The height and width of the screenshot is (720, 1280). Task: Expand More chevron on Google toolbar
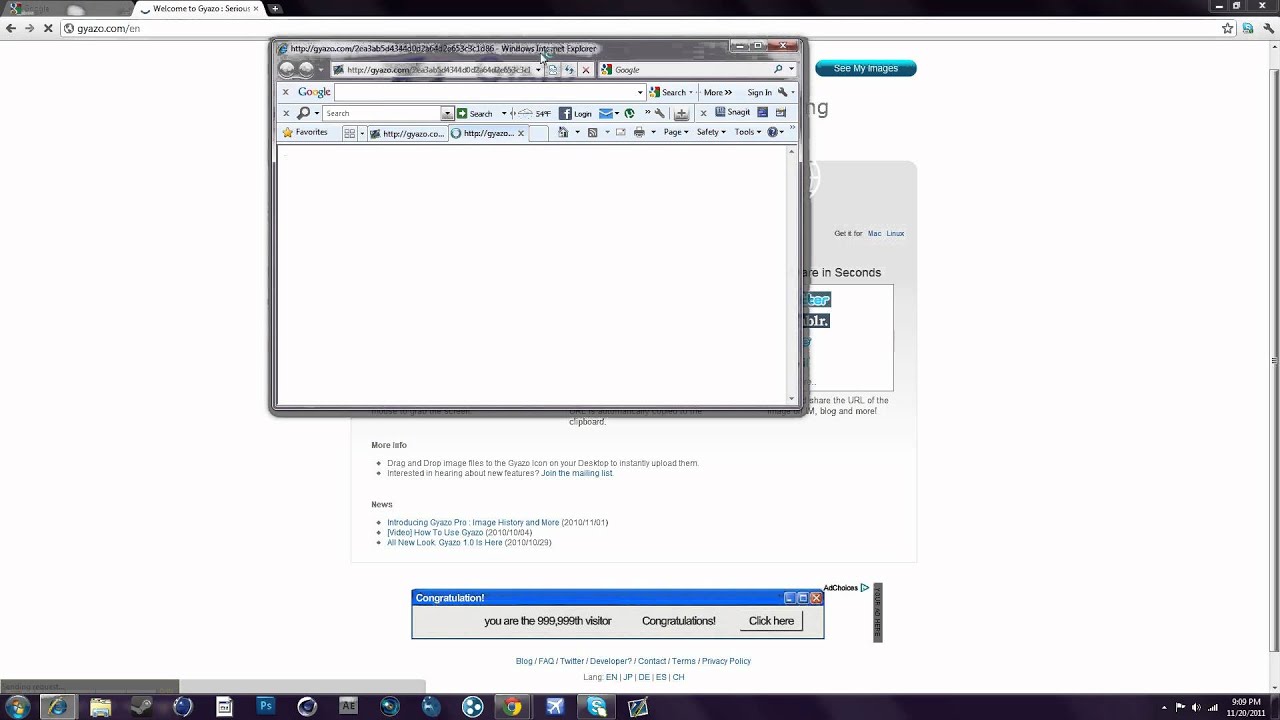click(x=718, y=92)
